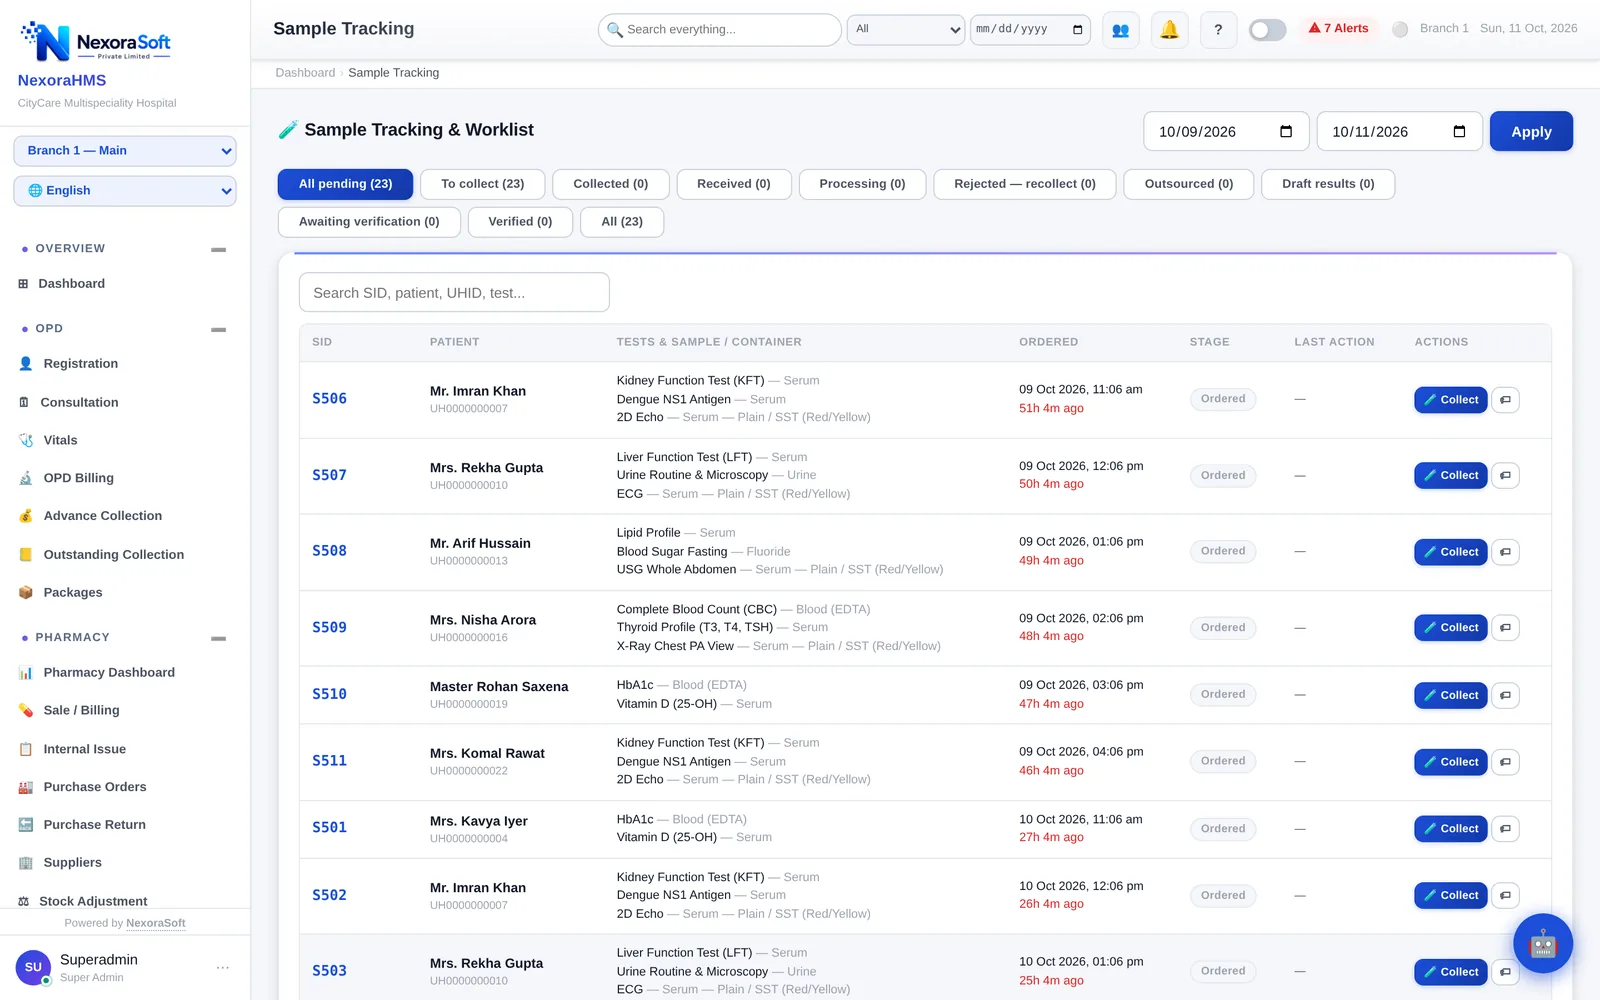Viewport: 1600px width, 1000px height.
Task: Open the chatbot assistant robot button
Action: [1542, 943]
